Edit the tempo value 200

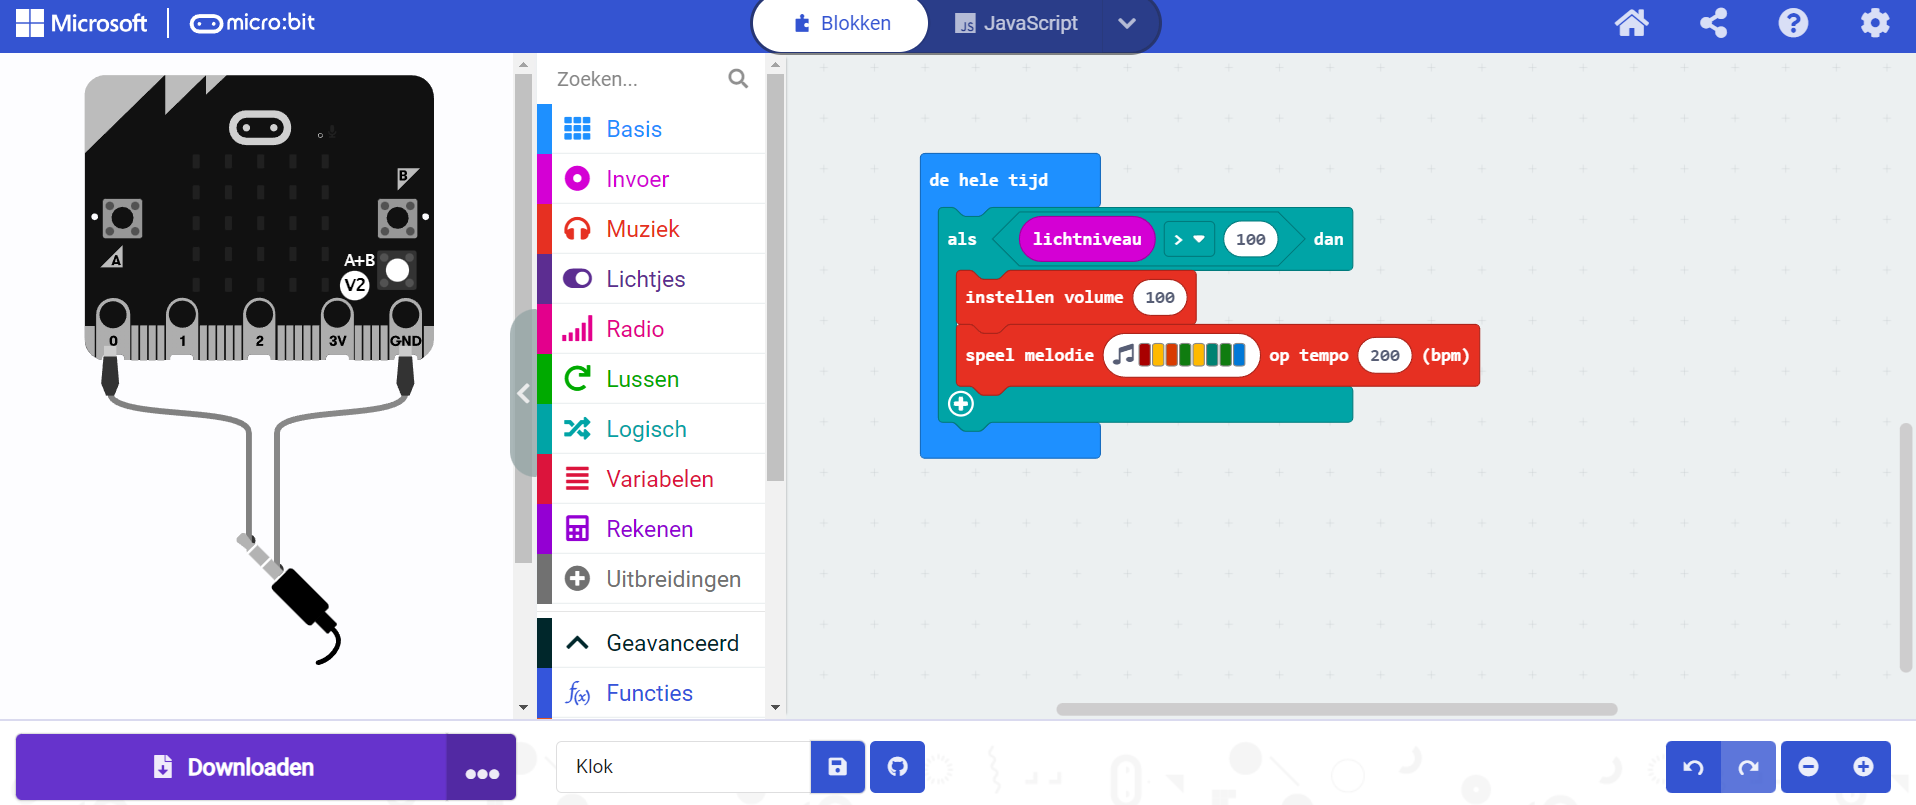(x=1385, y=355)
